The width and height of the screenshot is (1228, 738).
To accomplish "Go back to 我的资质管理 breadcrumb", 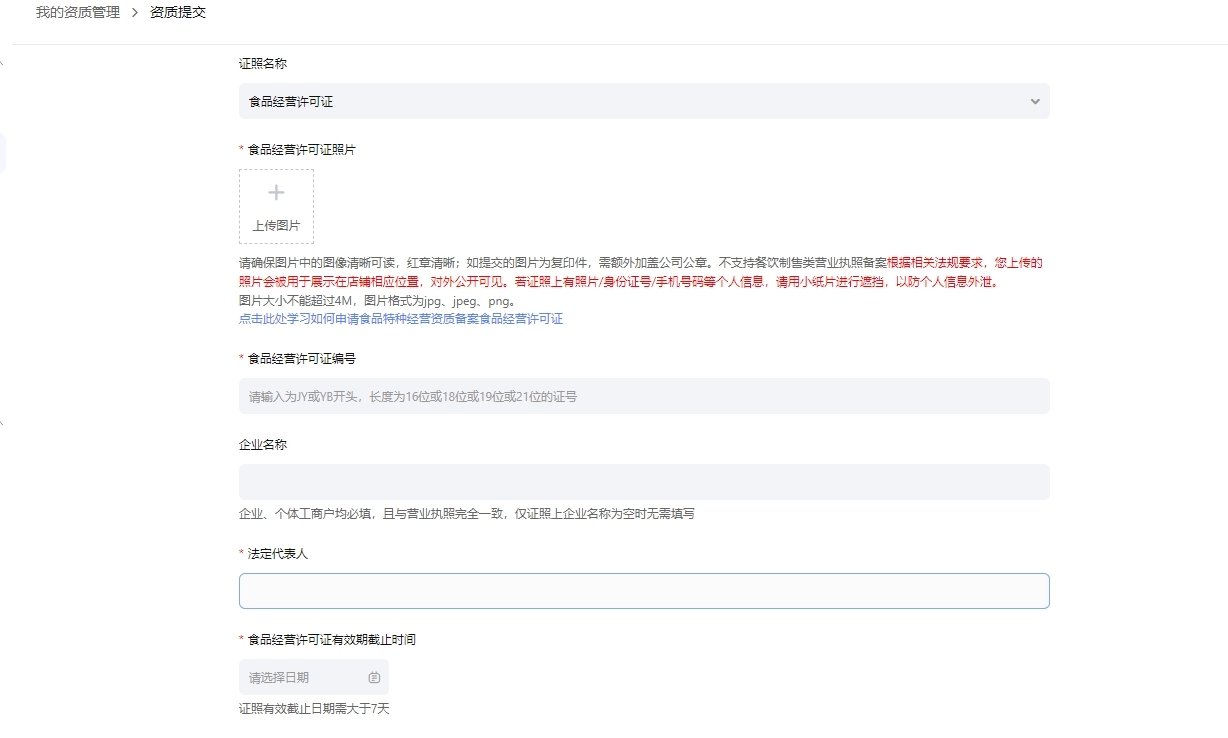I will point(77,13).
